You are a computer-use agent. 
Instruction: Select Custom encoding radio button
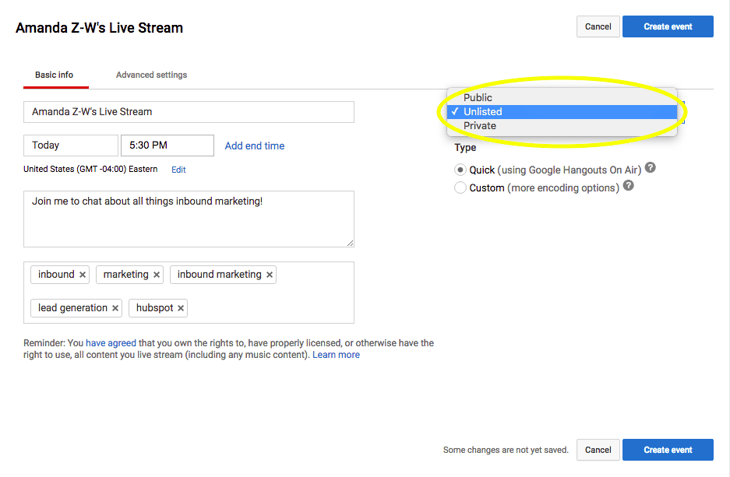pos(460,187)
